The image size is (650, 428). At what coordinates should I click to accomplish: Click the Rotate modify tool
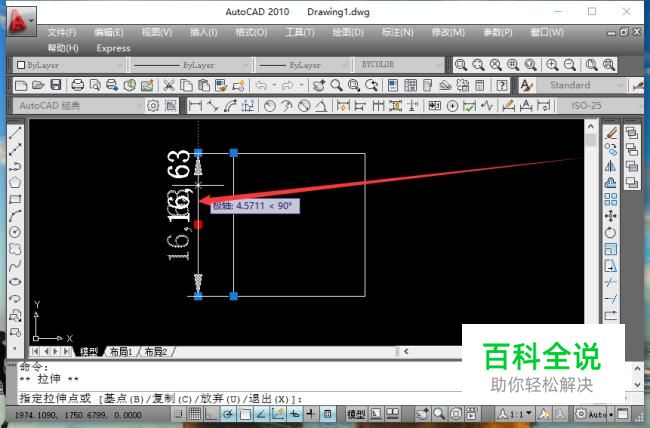pyautogui.click(x=611, y=232)
